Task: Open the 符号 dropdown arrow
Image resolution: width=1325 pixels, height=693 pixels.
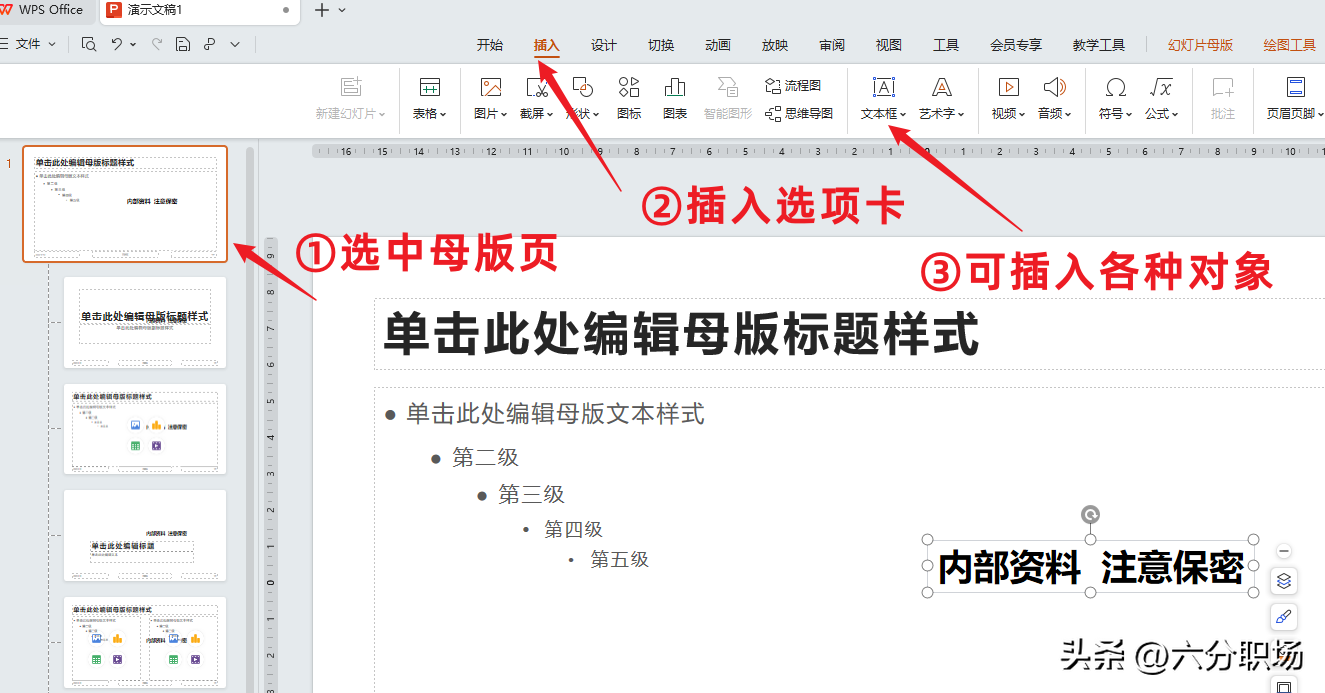Action: pos(1129,115)
